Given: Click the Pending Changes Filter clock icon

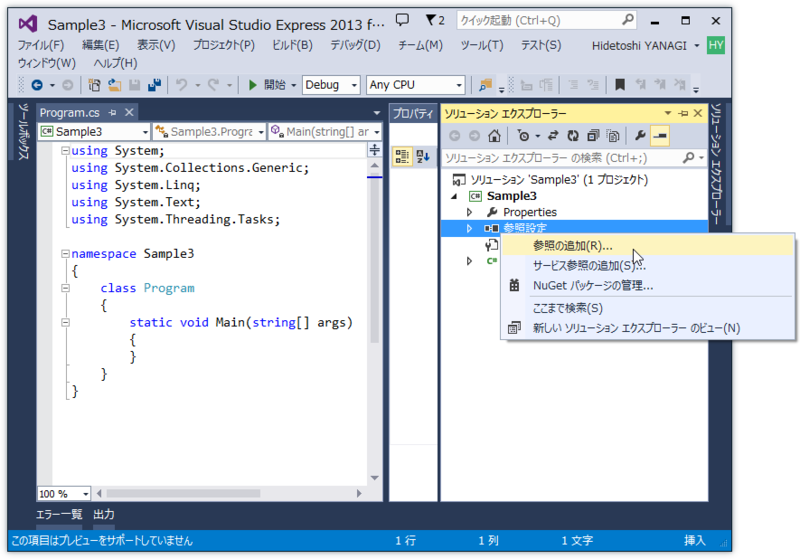Looking at the screenshot, I should [x=523, y=136].
